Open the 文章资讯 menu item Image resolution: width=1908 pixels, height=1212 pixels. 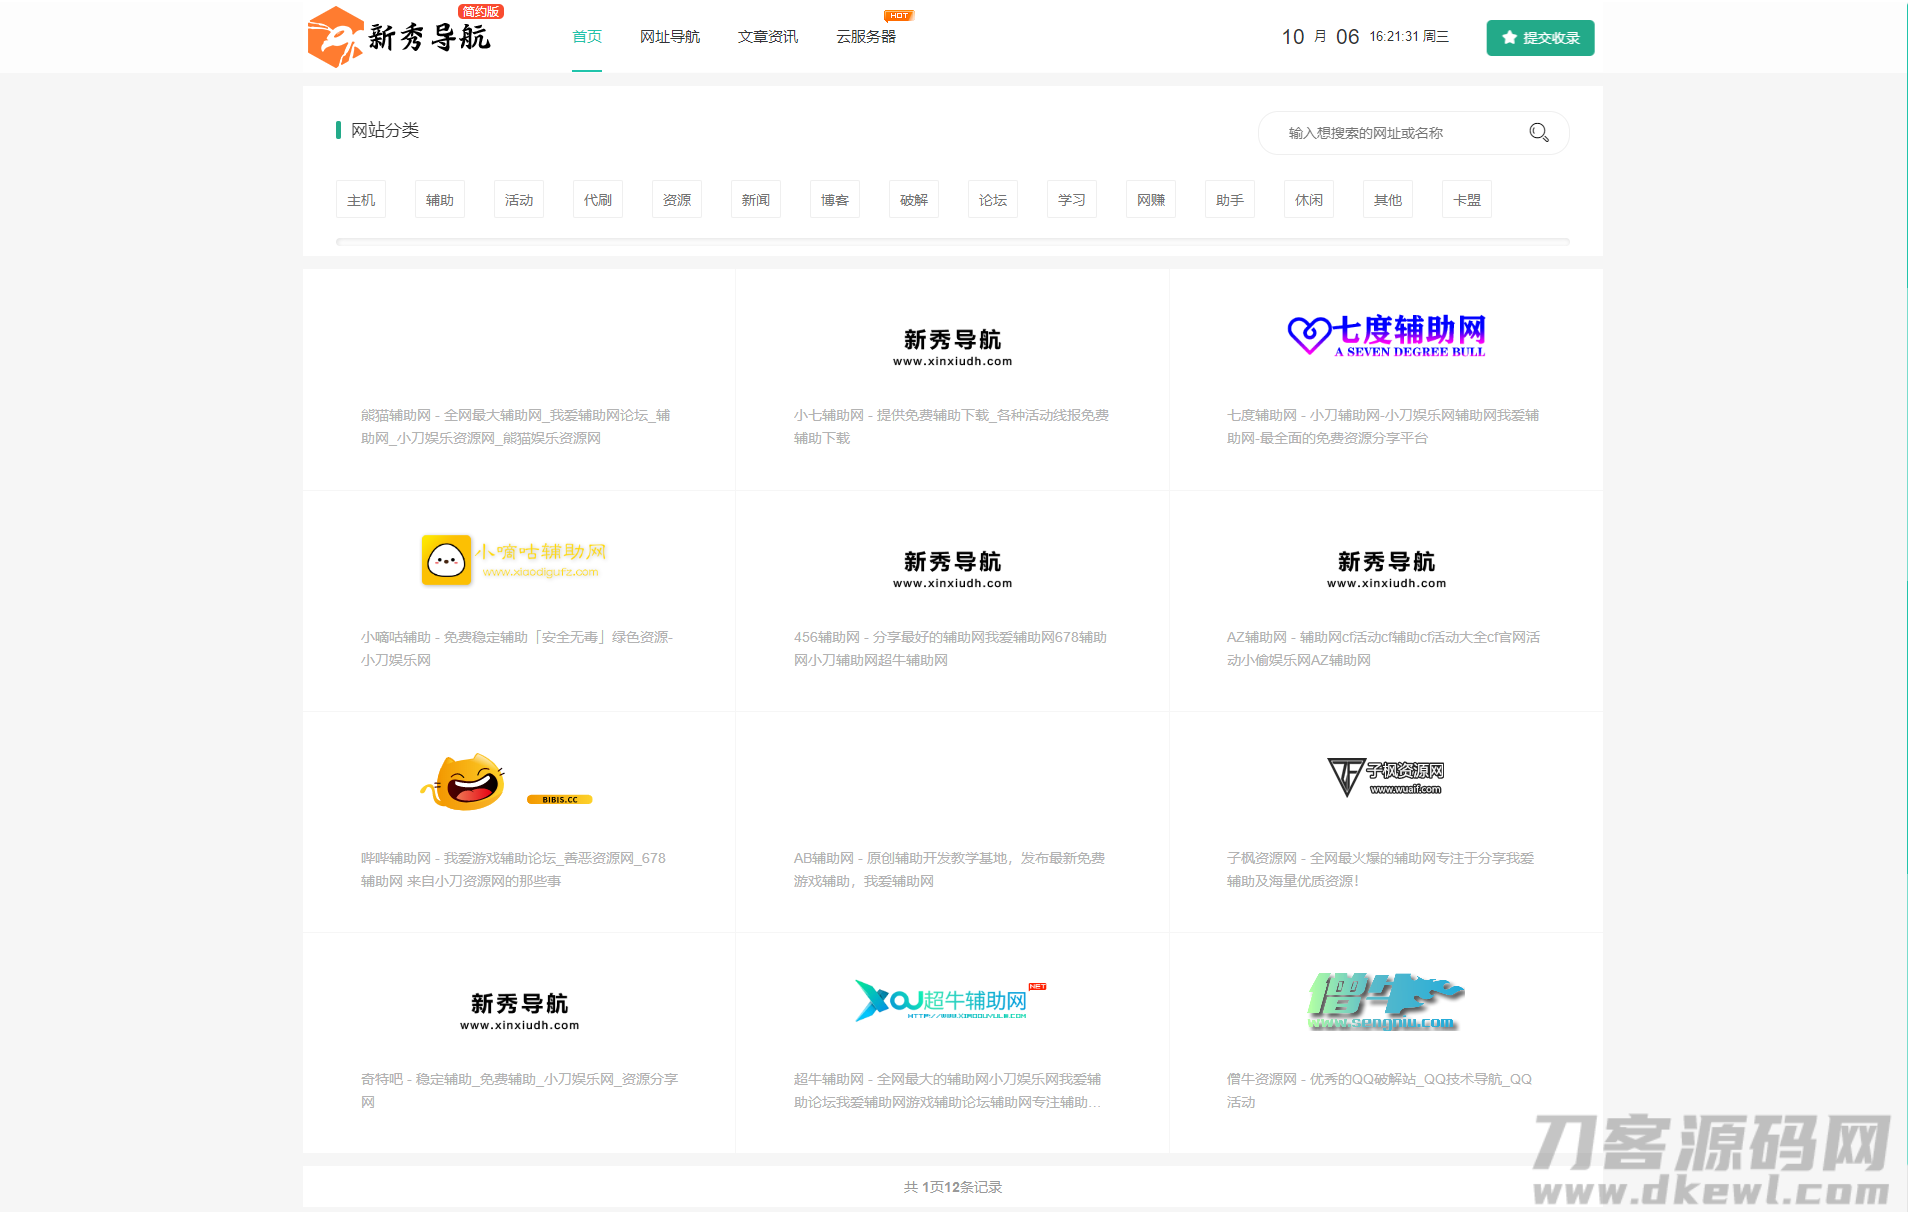point(768,37)
